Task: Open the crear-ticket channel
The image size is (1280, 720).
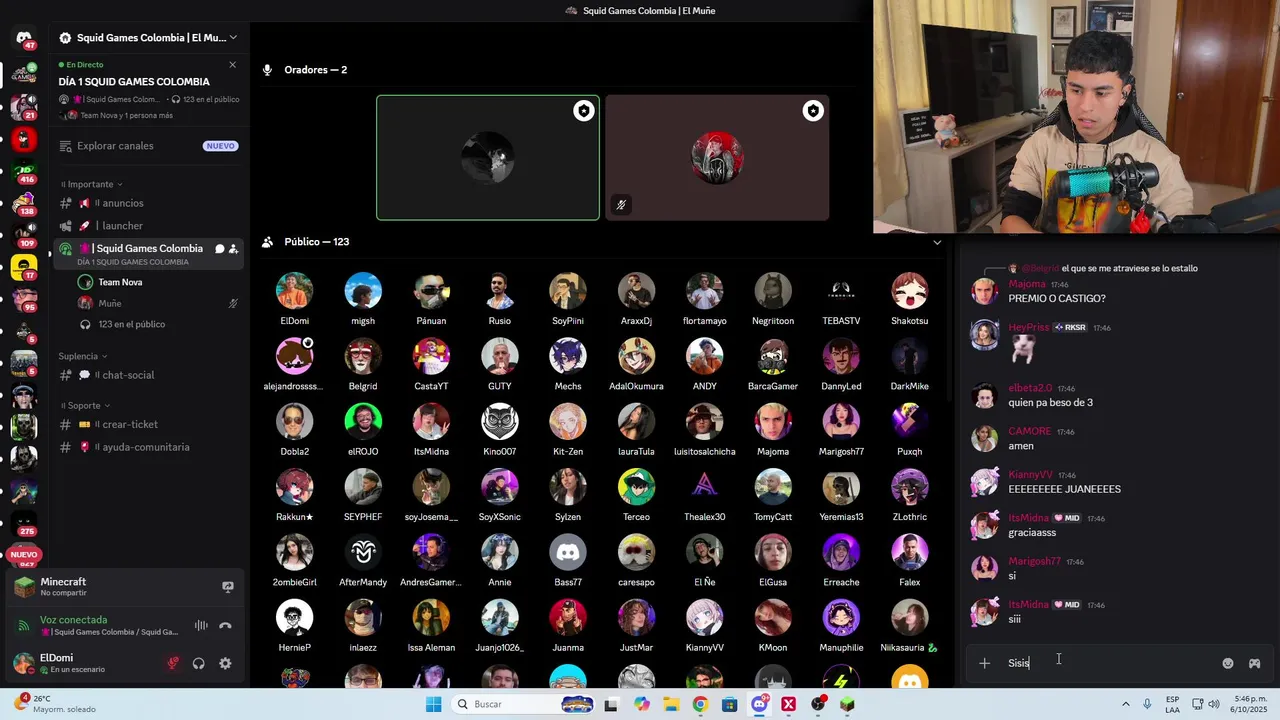Action: point(148,424)
